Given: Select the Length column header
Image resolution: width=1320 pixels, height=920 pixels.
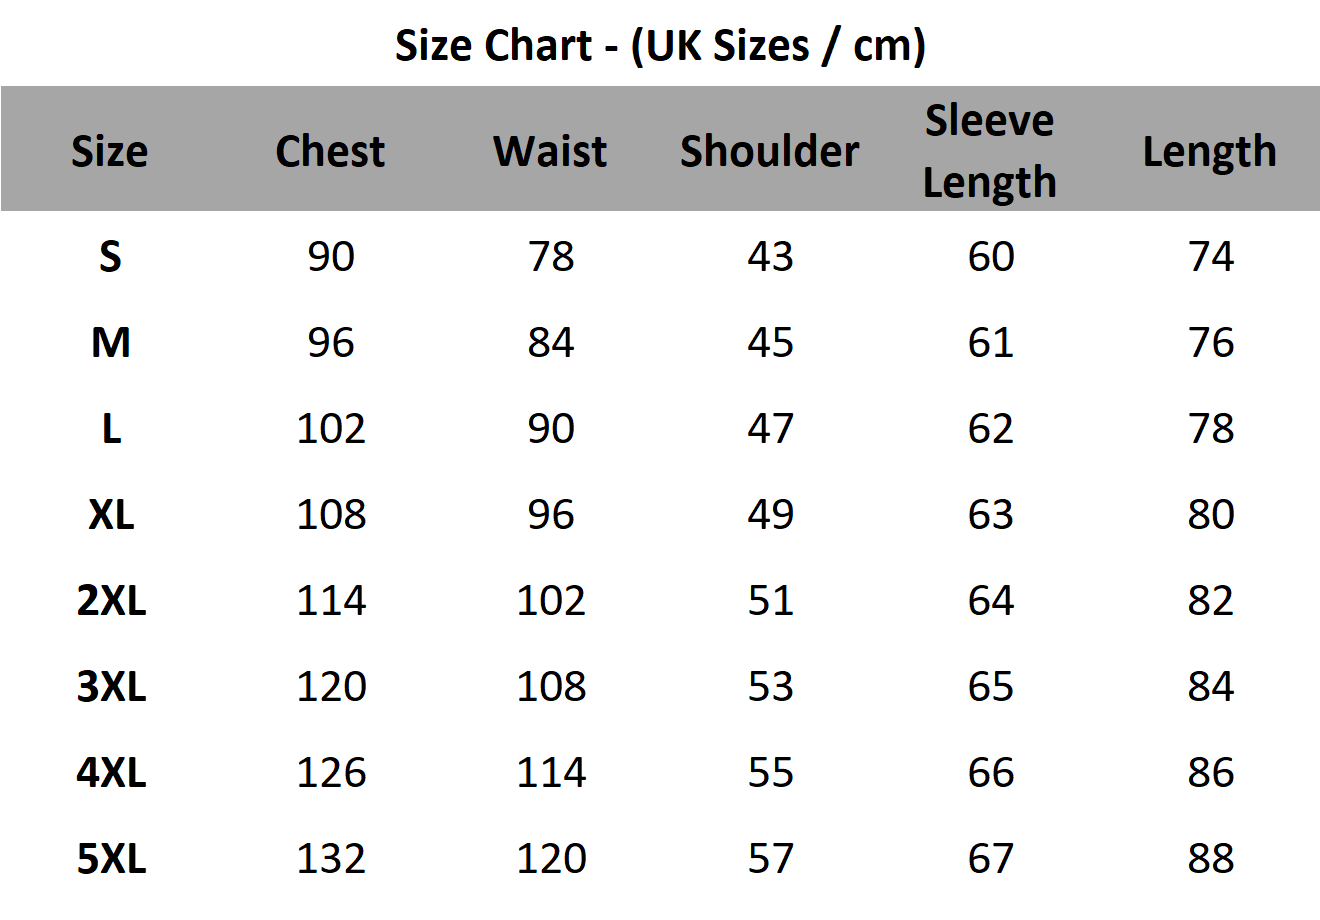Looking at the screenshot, I should 1209,151.
